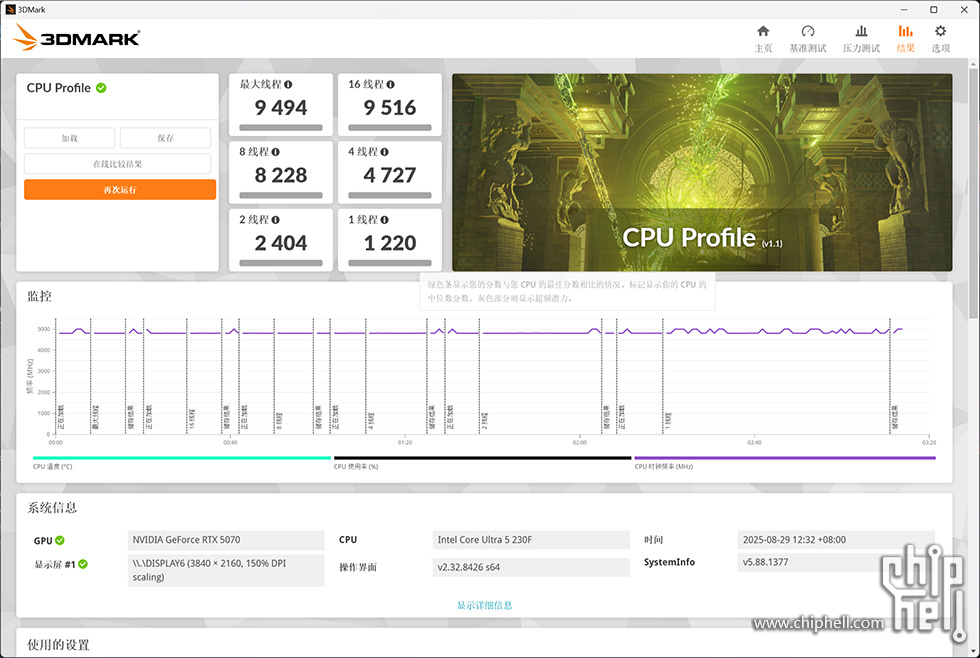Screen dimensions: 980x658
Task: Click info icon beside 1 线程 score
Action: pyautogui.click(x=384, y=220)
